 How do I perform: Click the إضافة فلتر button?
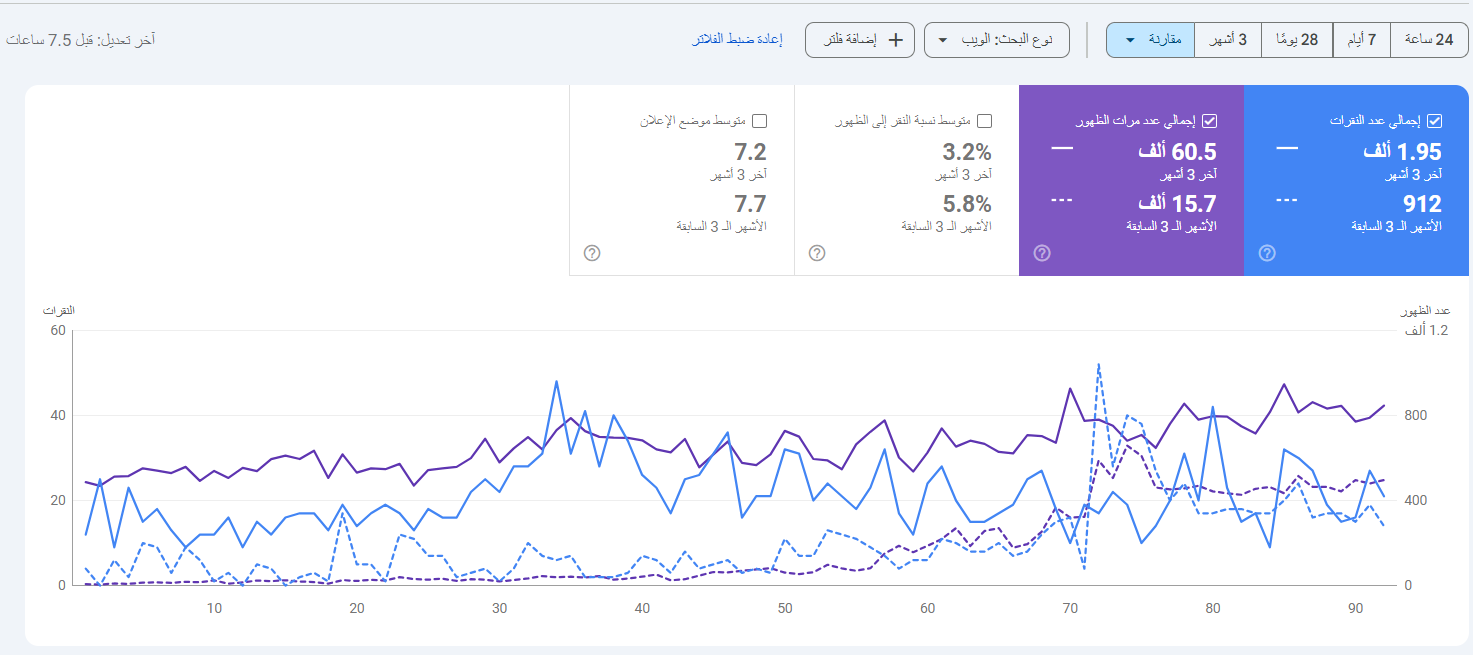click(858, 39)
